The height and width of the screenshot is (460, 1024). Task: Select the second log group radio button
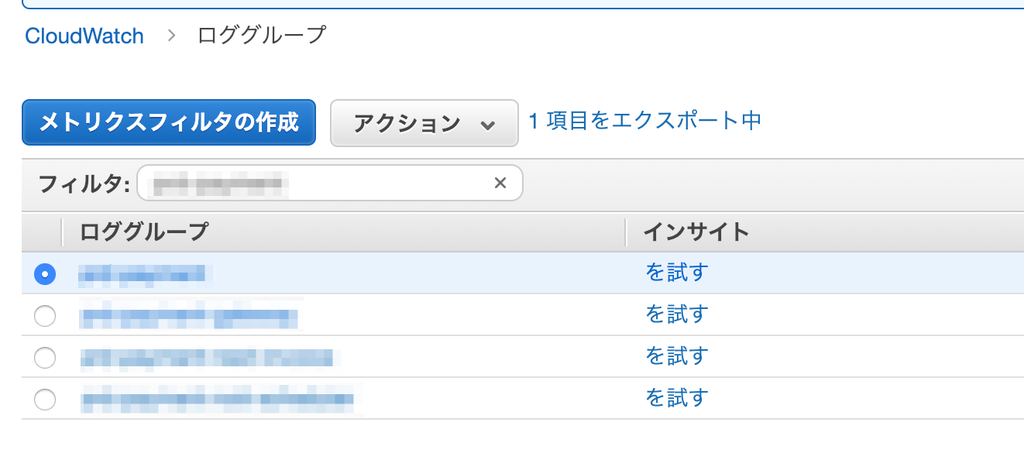click(45, 316)
